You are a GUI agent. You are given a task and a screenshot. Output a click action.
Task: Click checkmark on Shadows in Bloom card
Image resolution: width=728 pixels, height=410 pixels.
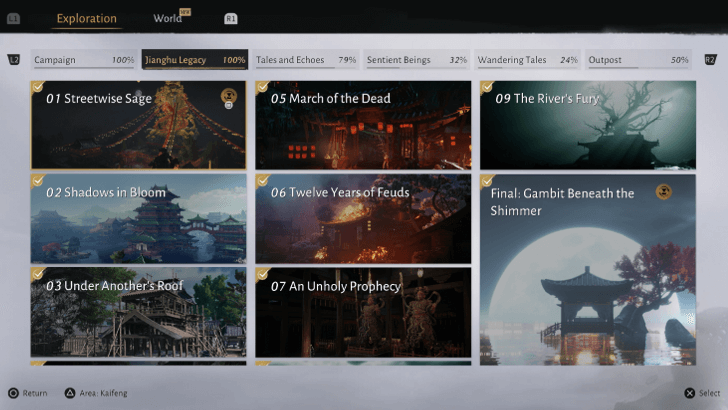point(38,180)
